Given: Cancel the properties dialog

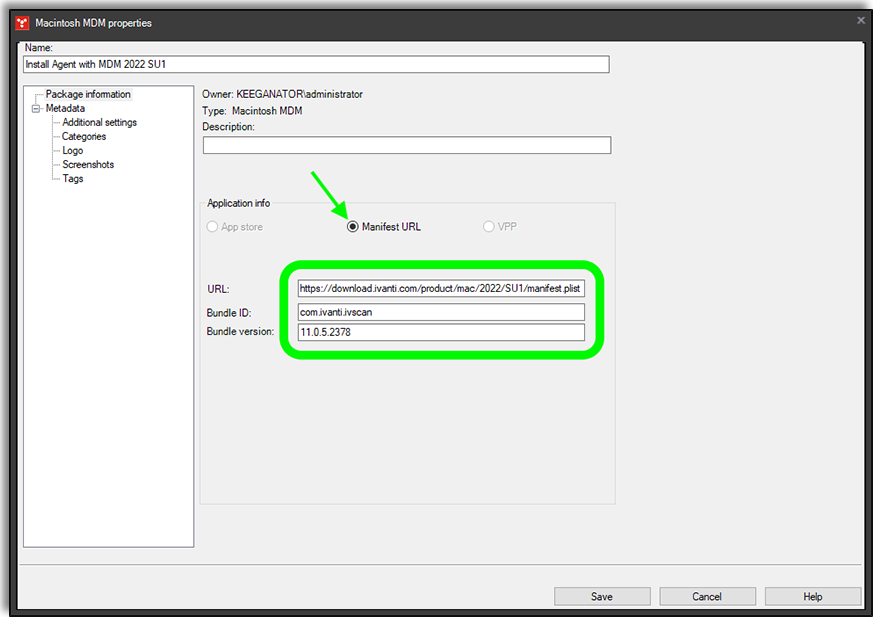Looking at the screenshot, I should coord(706,595).
